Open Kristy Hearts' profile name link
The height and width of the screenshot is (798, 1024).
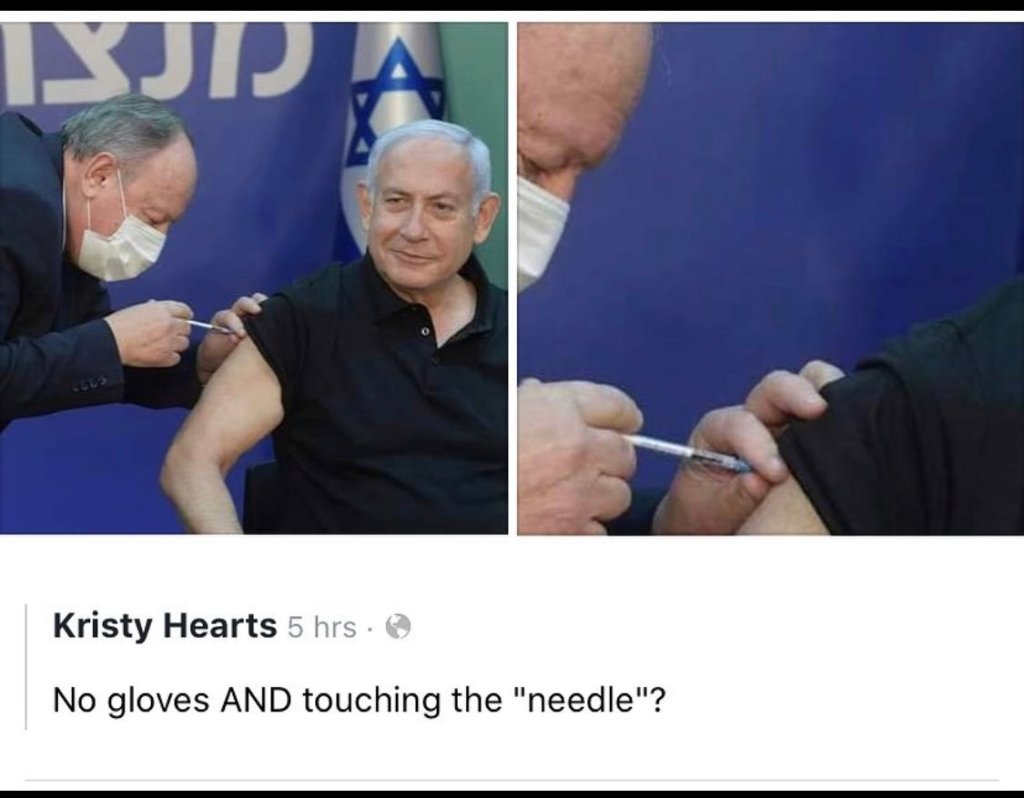click(x=165, y=626)
